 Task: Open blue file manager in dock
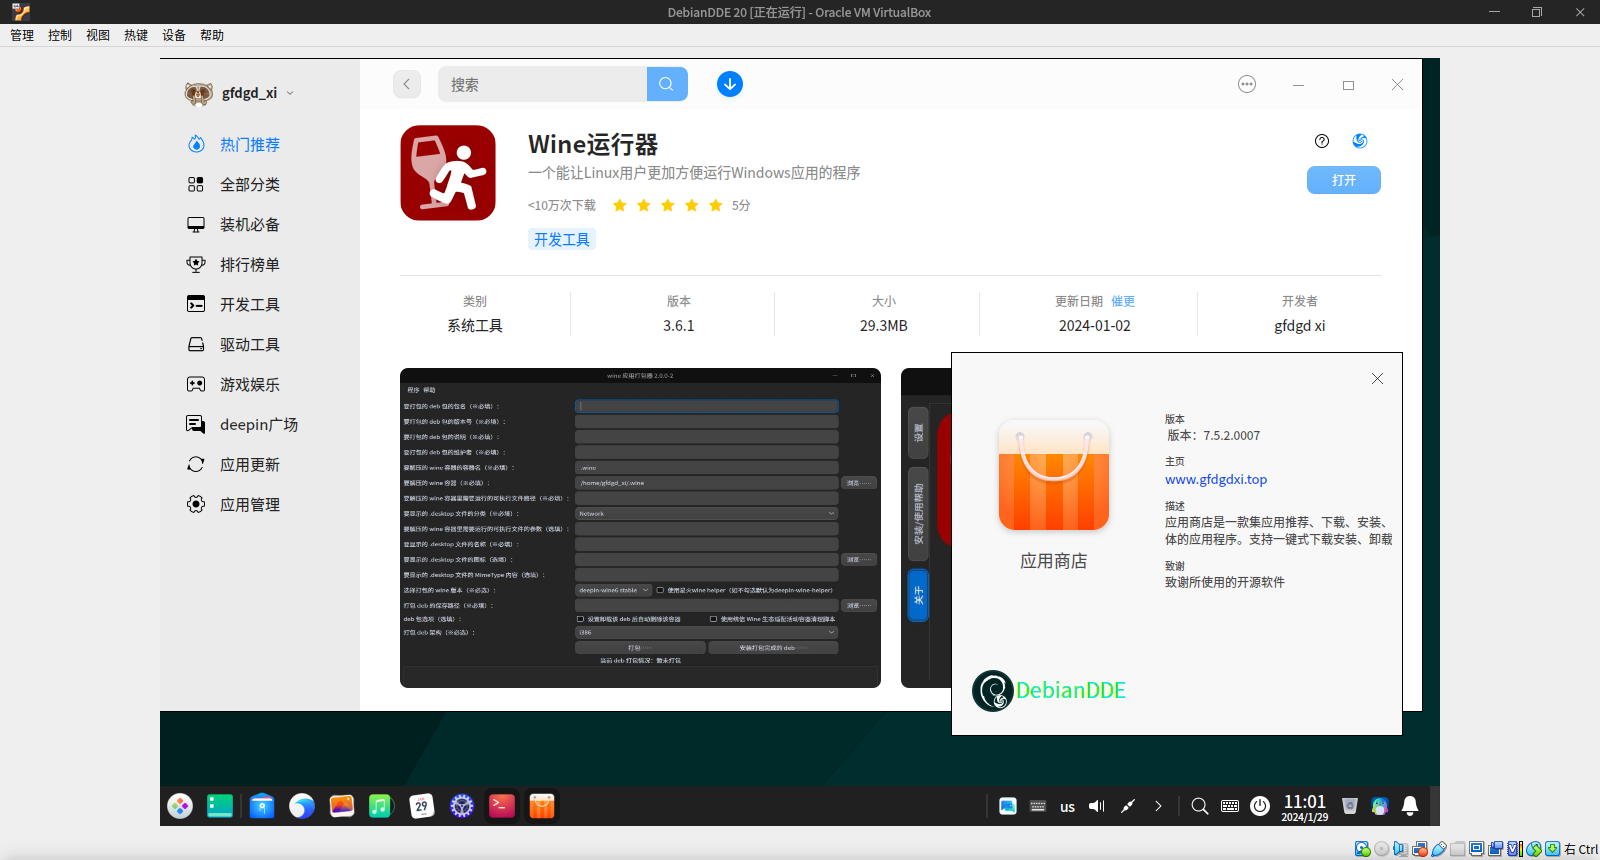262,806
